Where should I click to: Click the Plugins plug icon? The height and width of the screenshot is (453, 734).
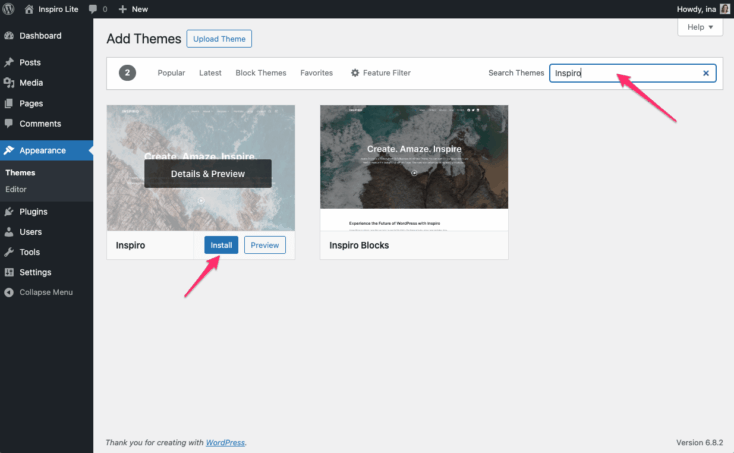coord(9,212)
